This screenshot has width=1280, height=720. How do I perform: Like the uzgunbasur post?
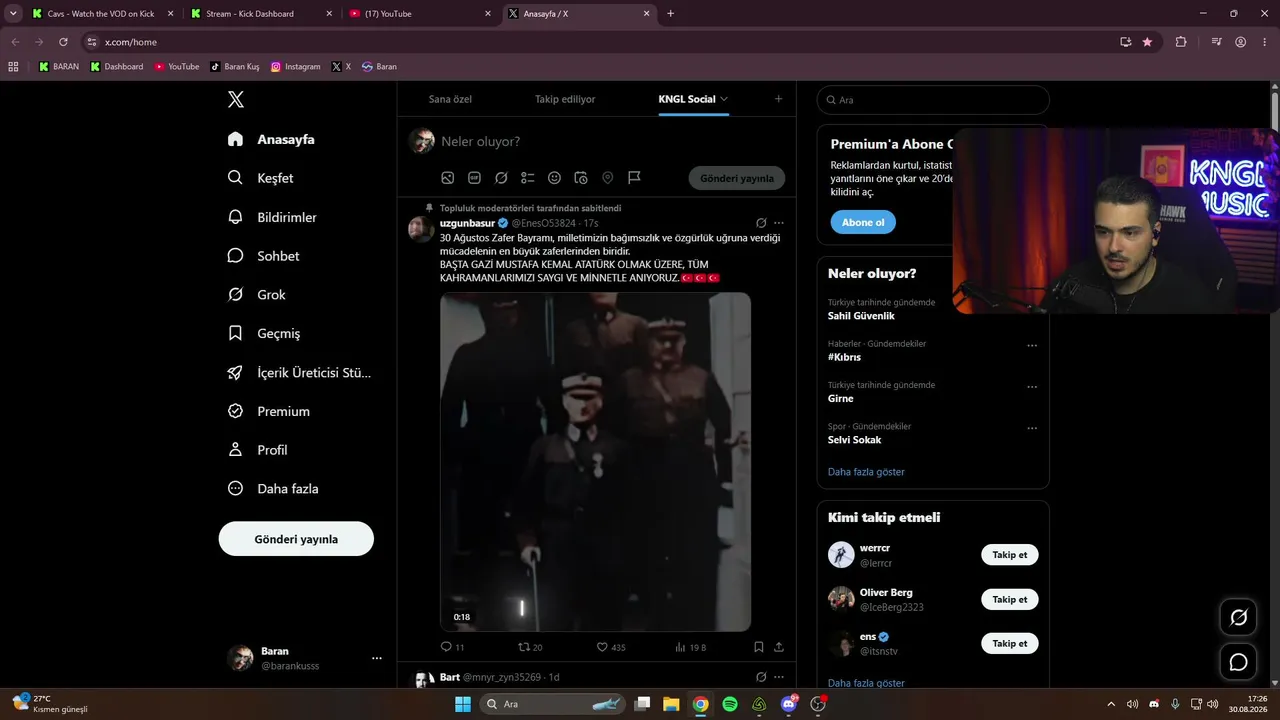coord(611,647)
